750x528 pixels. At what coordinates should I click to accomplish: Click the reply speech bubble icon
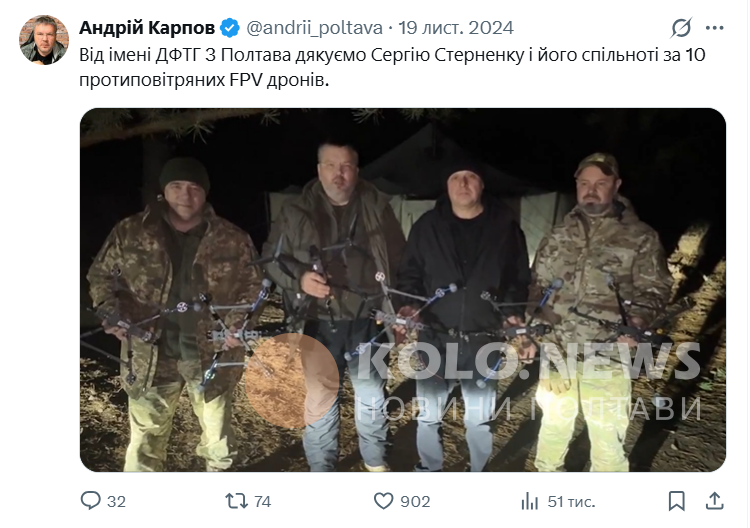point(90,501)
